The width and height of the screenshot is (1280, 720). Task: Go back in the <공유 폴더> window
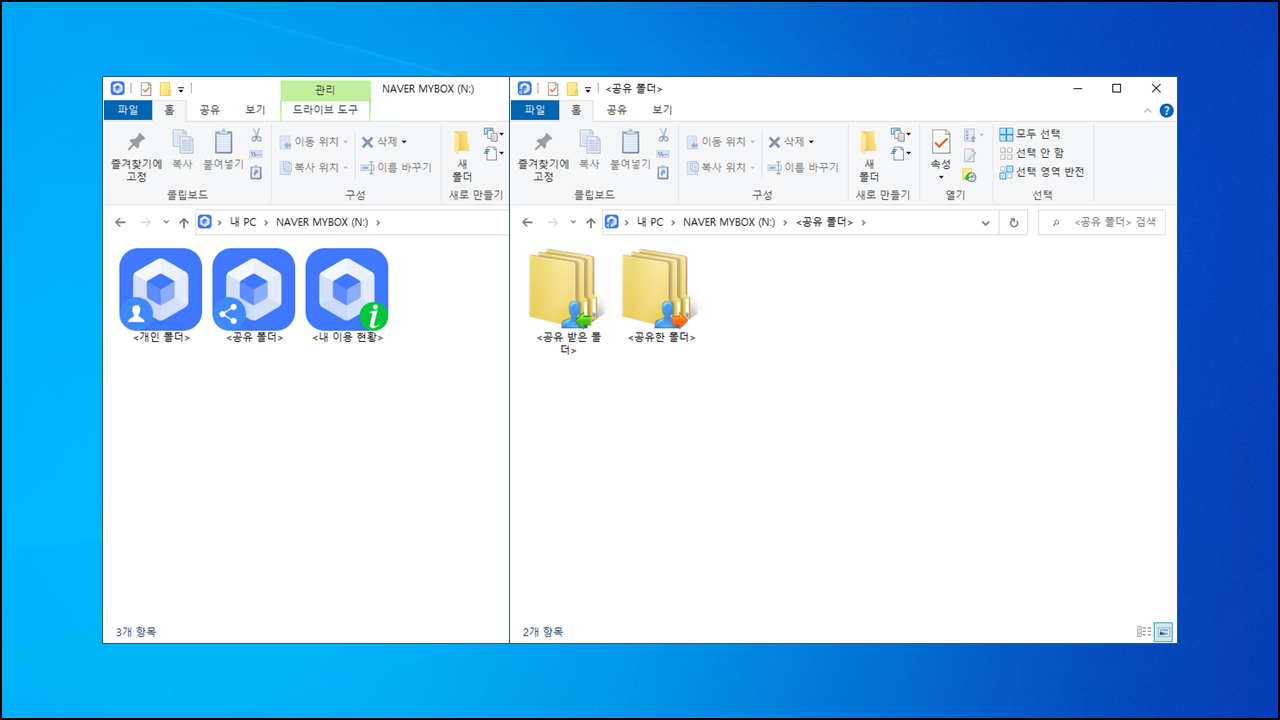point(527,222)
